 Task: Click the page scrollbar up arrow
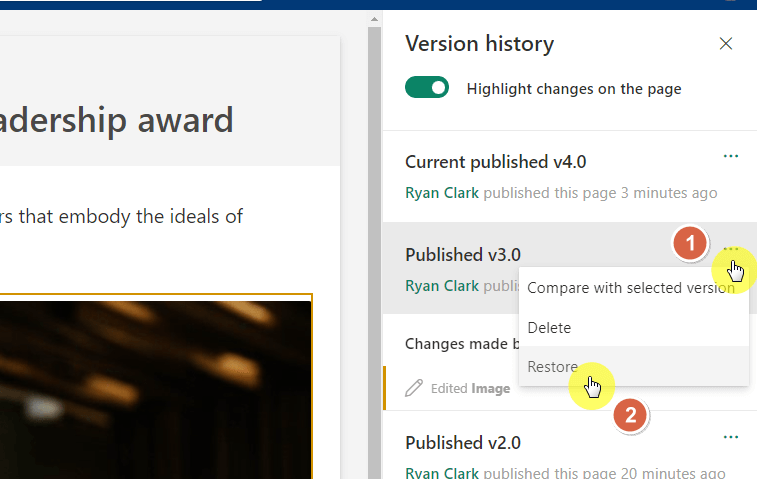tap(374, 19)
